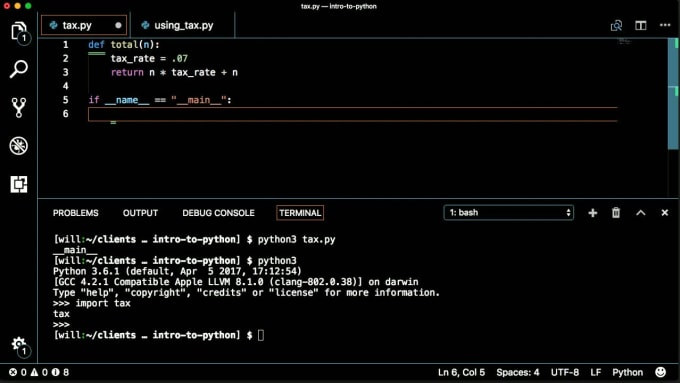Click 'LF' end of line selector

[x=595, y=372]
